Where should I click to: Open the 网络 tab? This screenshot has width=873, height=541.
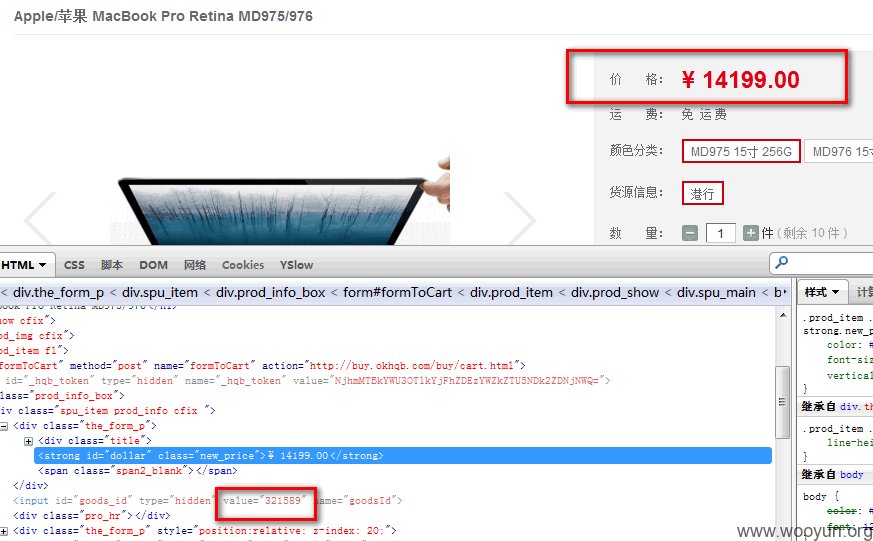194,265
